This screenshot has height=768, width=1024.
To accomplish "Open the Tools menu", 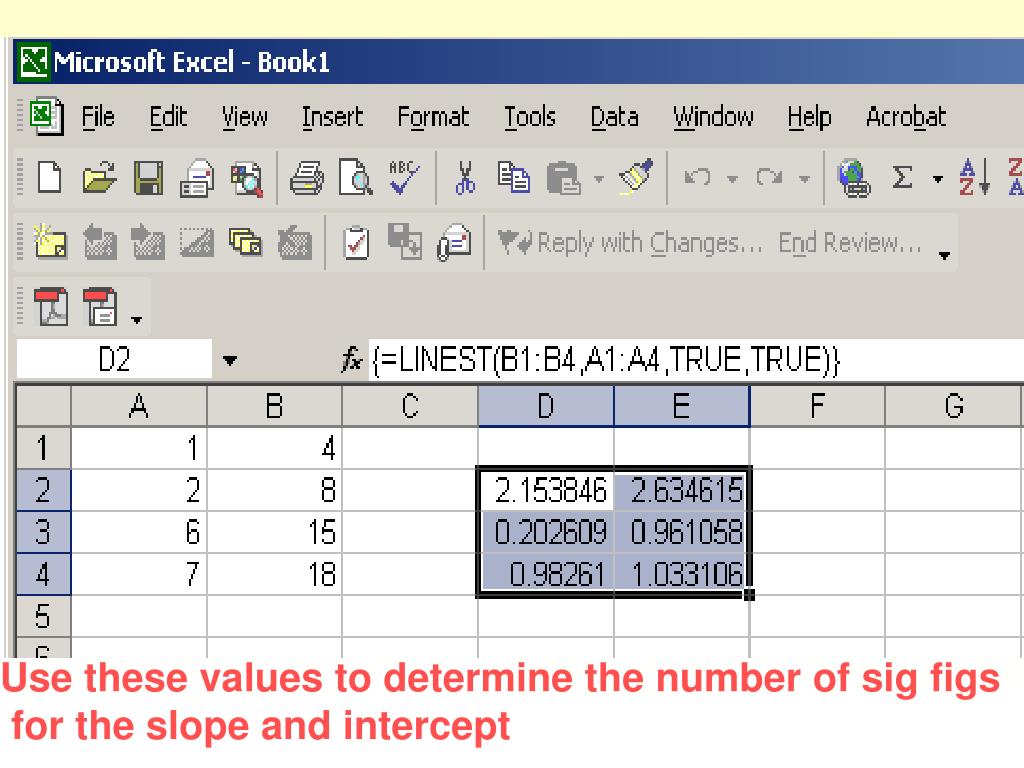I will click(x=530, y=118).
